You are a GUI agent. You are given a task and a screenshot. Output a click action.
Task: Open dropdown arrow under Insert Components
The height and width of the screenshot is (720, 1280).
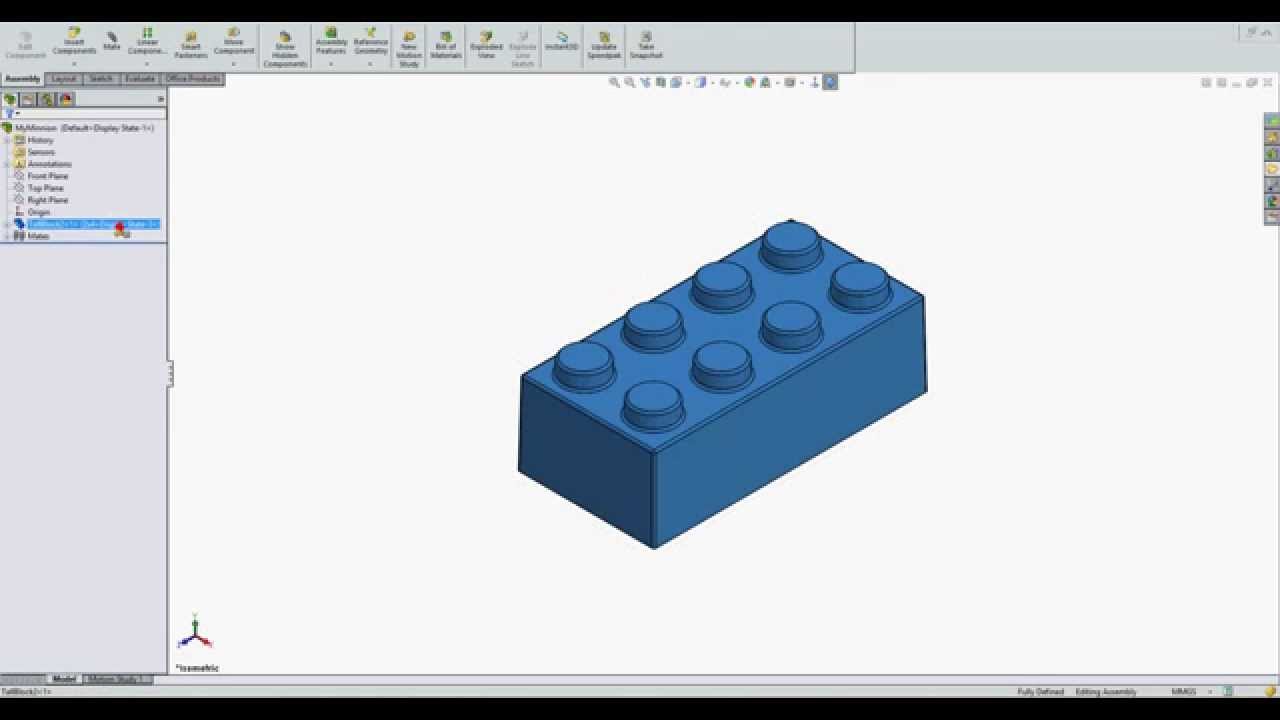tap(74, 64)
